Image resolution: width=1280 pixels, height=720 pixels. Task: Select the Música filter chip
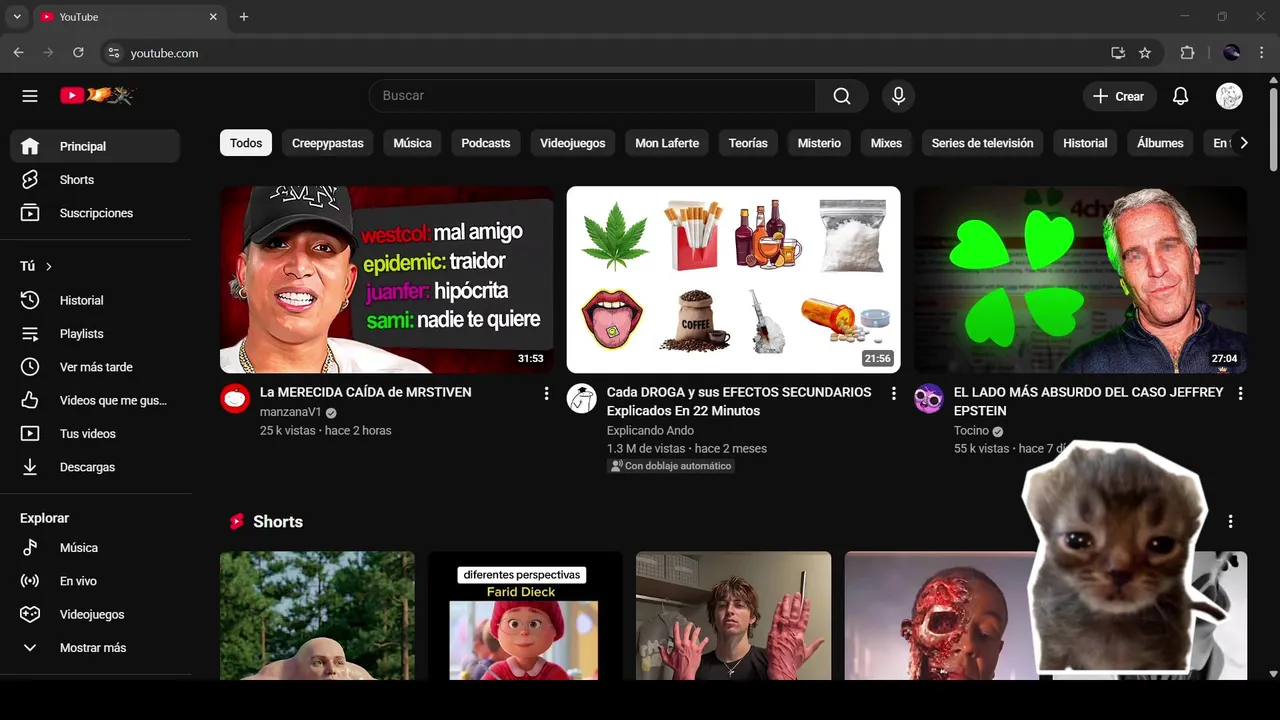click(412, 143)
